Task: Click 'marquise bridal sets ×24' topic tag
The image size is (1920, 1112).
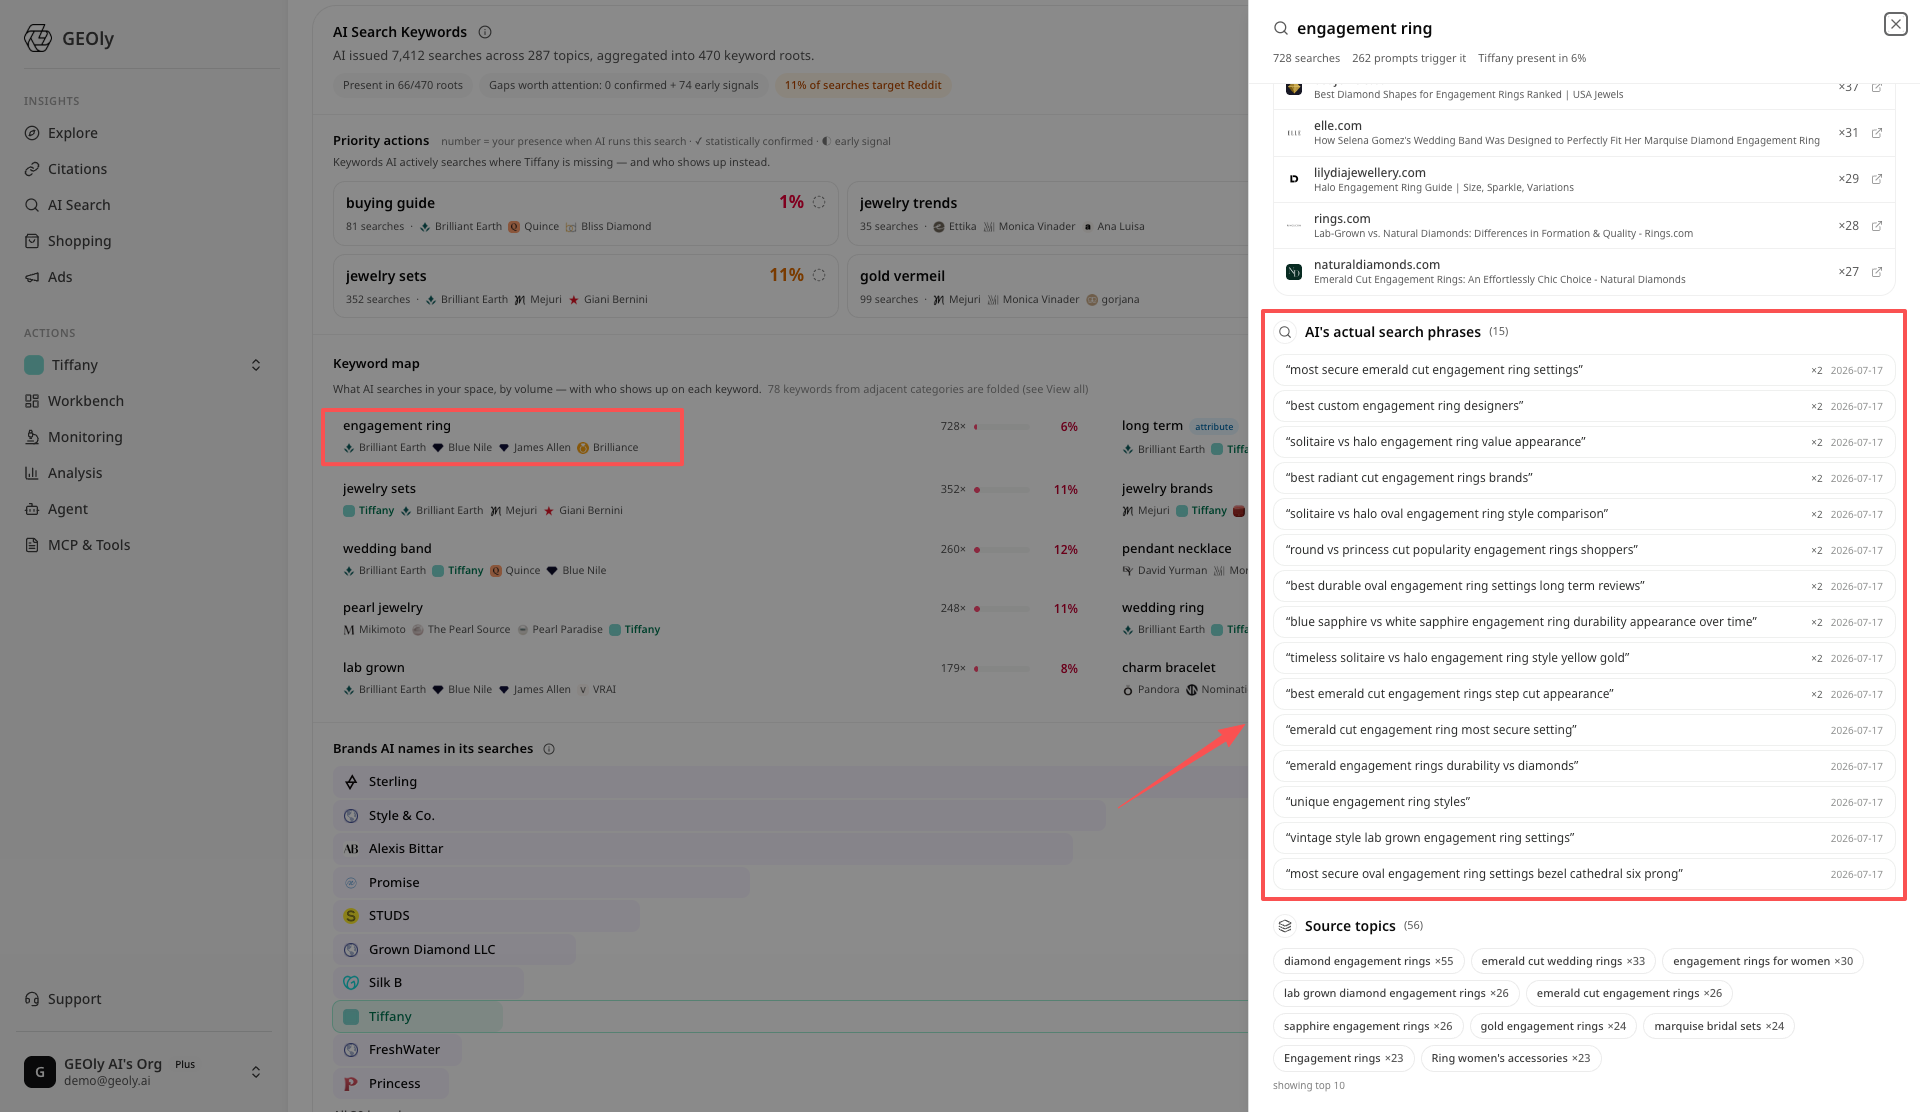Action: [1719, 1026]
